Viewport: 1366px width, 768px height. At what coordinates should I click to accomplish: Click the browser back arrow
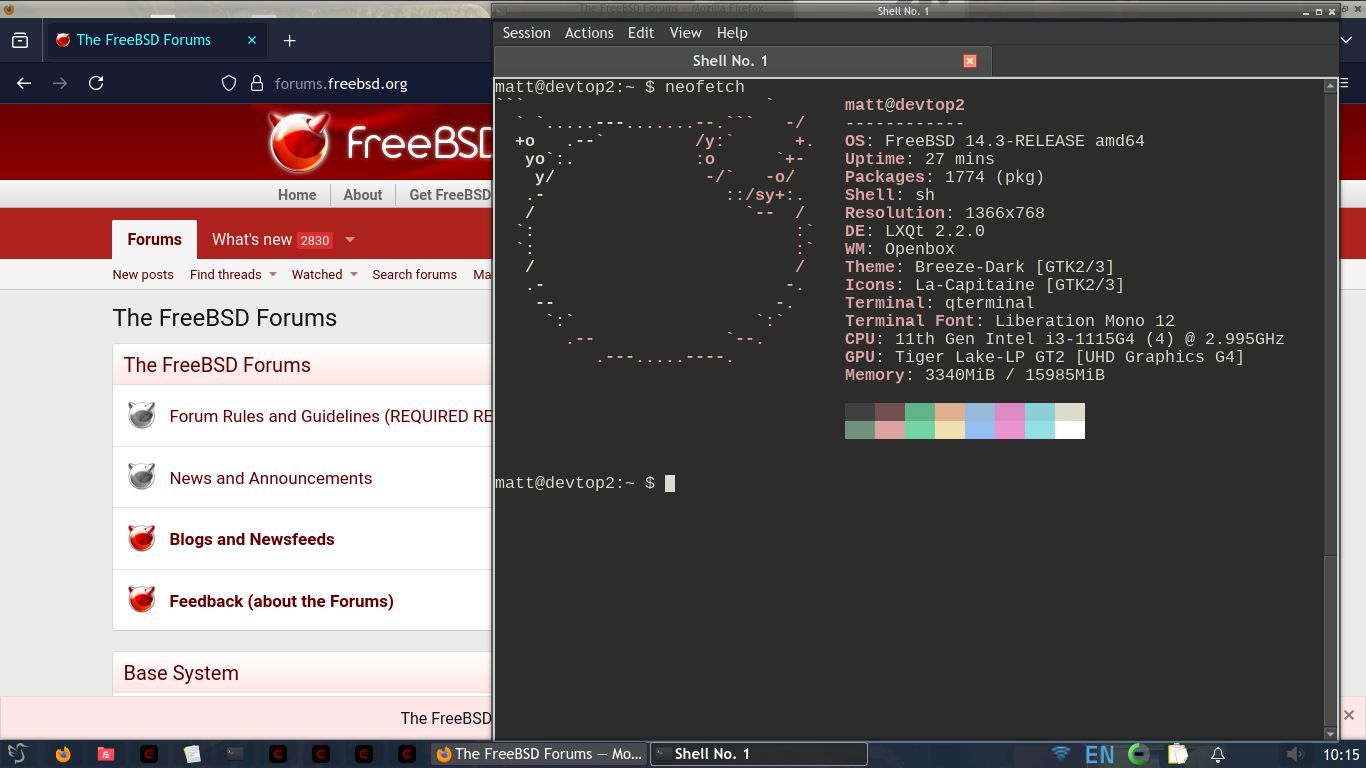point(24,84)
